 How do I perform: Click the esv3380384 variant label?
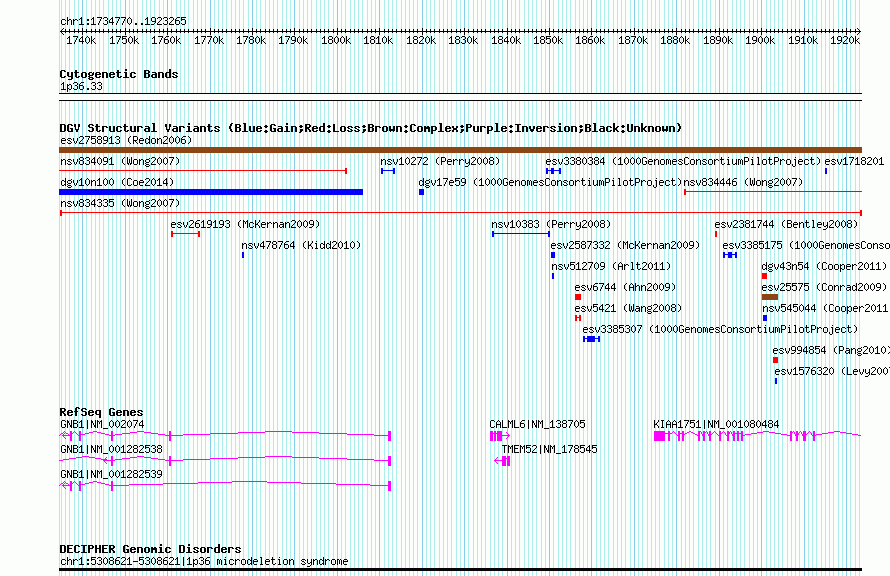click(683, 161)
